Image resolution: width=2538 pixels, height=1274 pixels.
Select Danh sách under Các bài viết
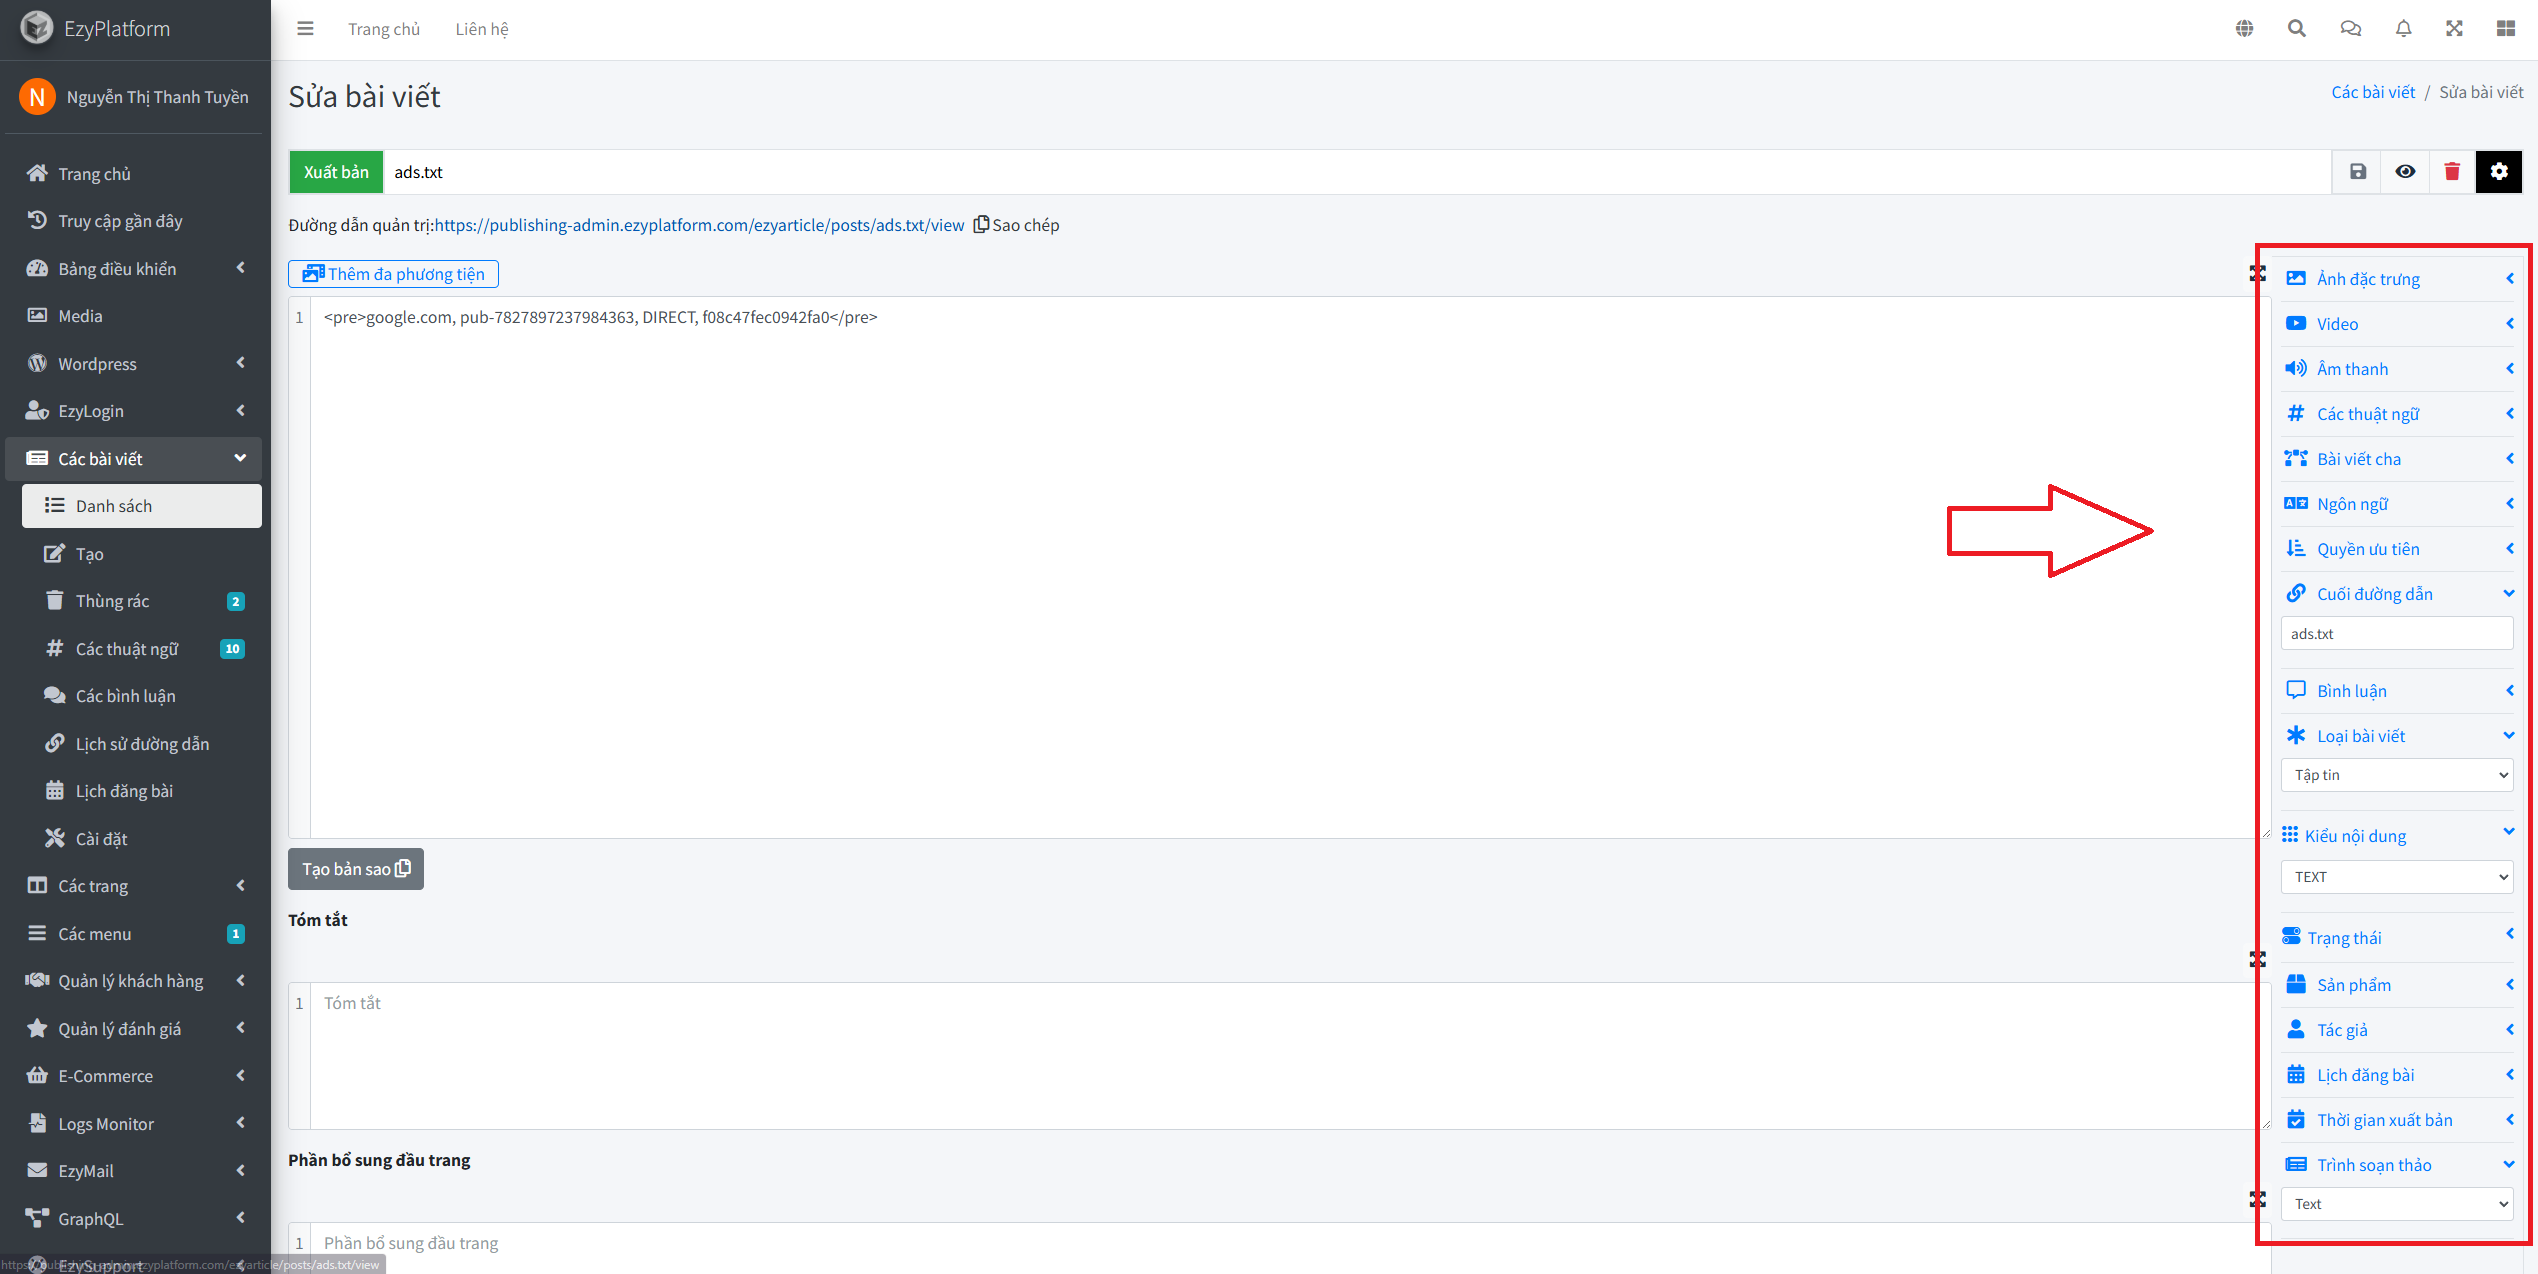tap(142, 506)
